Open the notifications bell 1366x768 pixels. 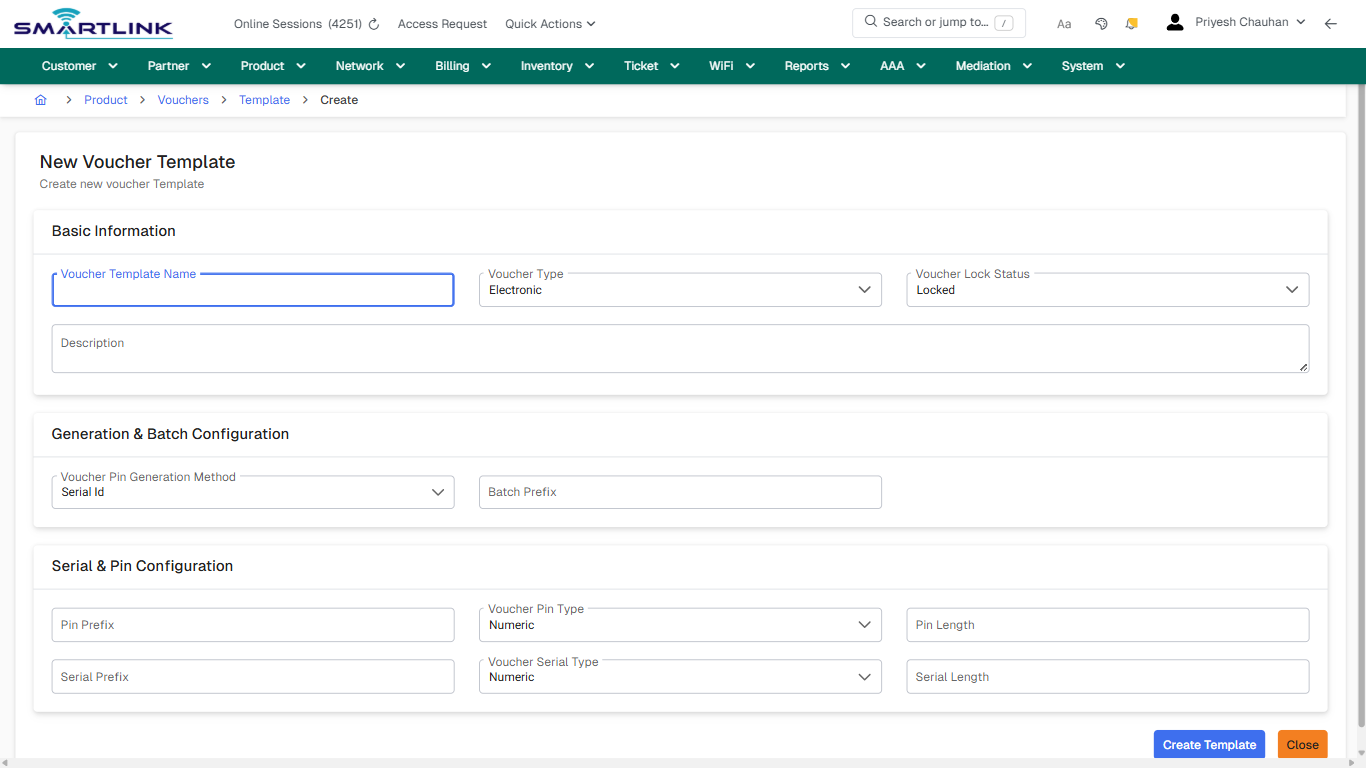pos(1131,22)
